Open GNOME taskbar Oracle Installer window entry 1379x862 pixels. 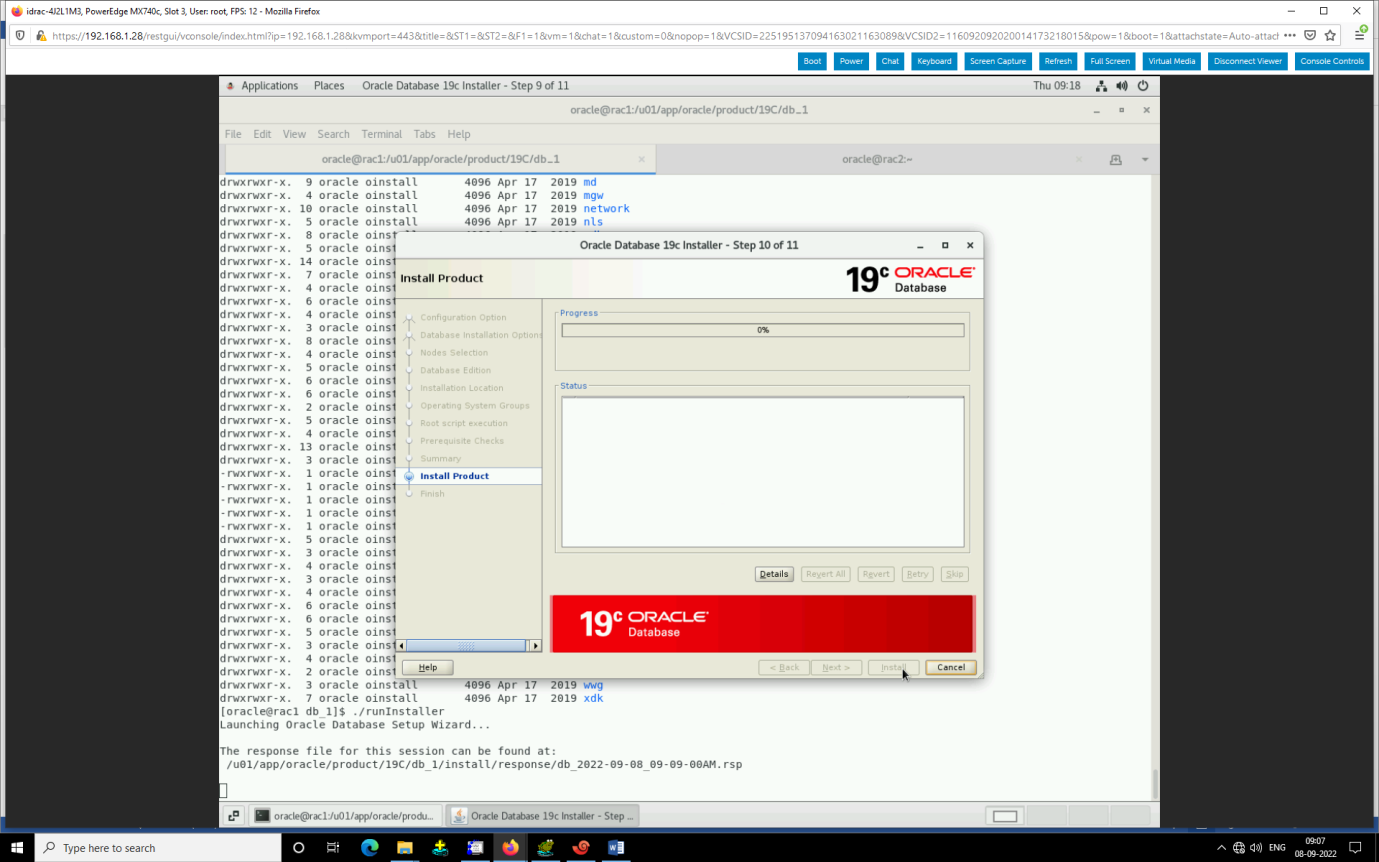[541, 816]
